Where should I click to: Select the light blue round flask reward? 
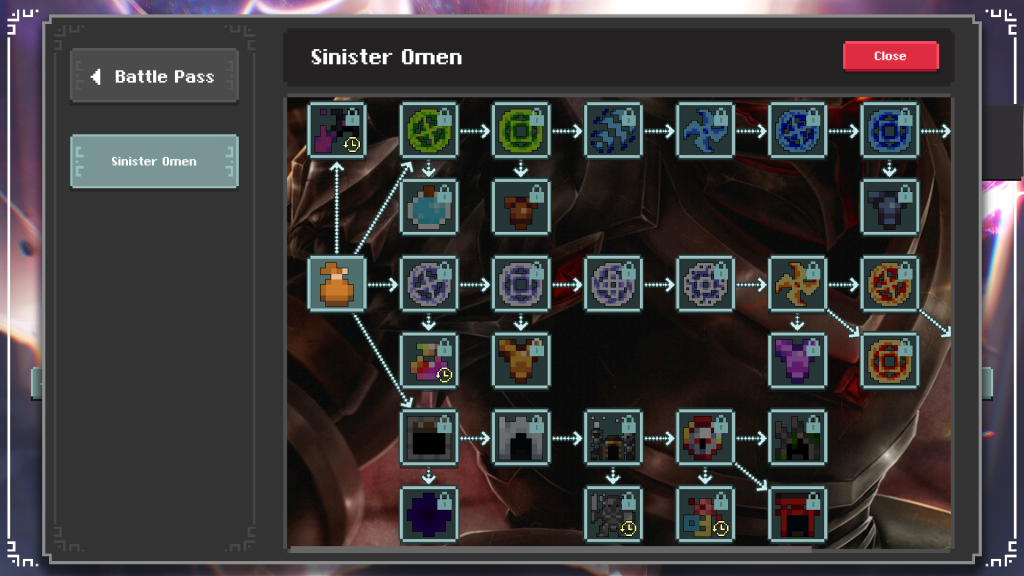tap(428, 207)
